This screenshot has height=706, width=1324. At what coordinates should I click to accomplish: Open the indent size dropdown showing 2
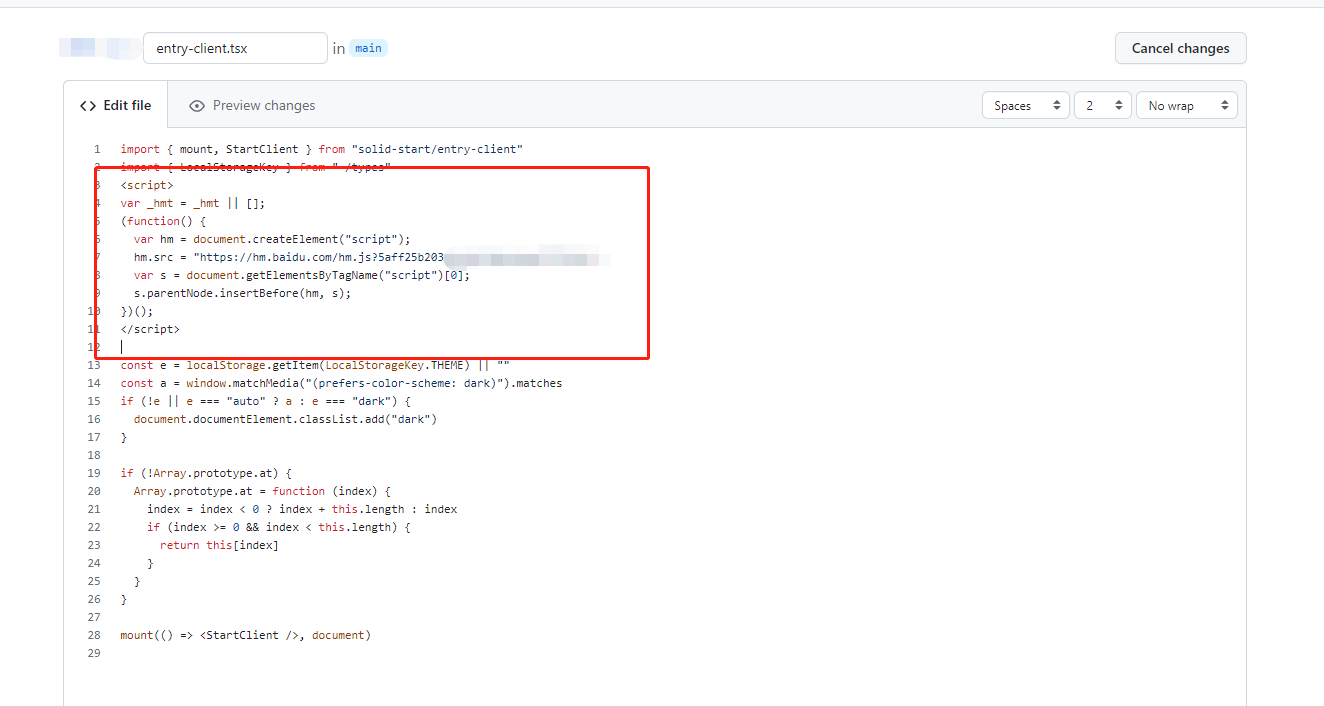pyautogui.click(x=1103, y=105)
